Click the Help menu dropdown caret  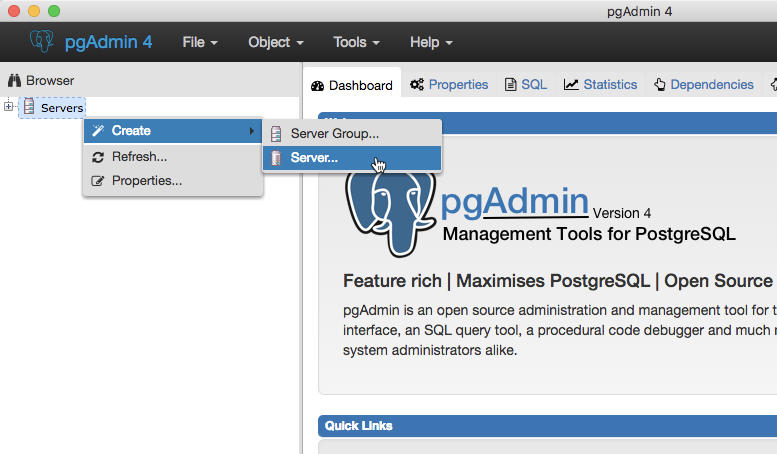pyautogui.click(x=449, y=43)
